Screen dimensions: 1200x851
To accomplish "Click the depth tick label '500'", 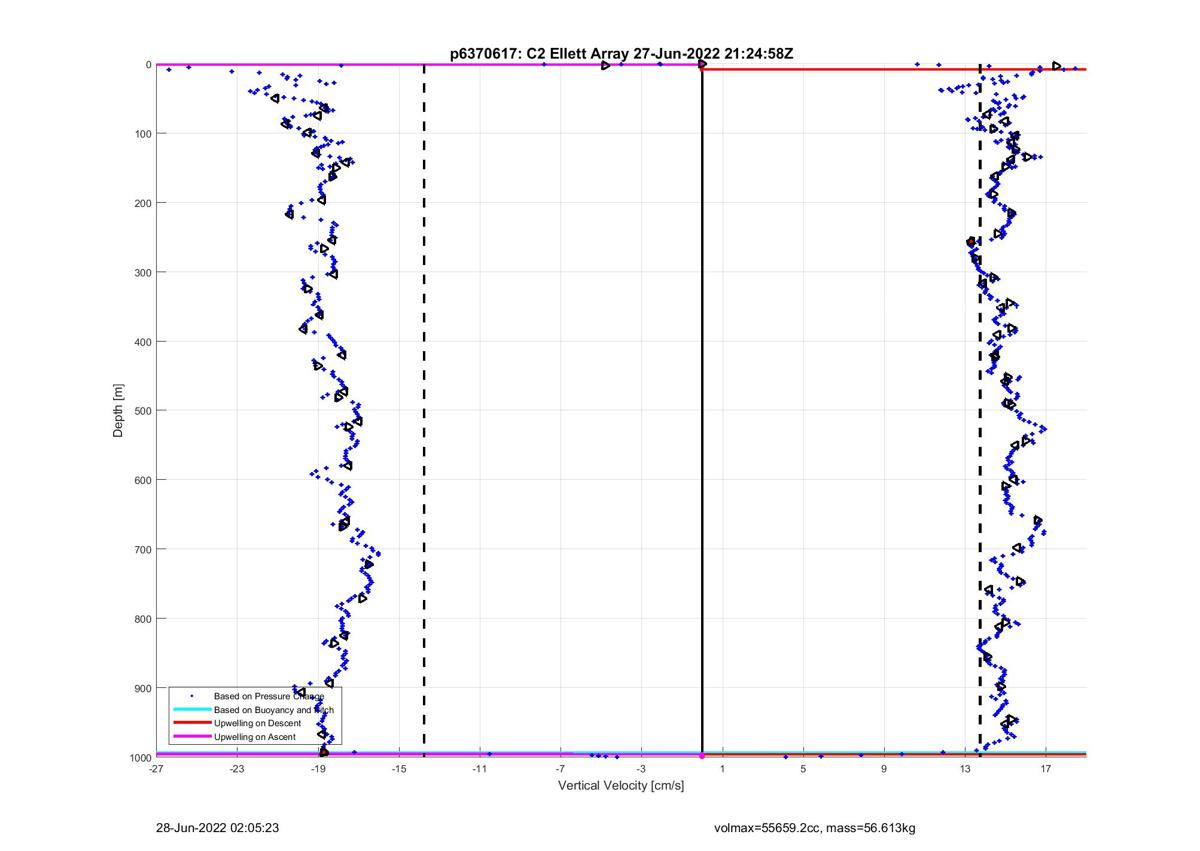I will pyautogui.click(x=141, y=411).
